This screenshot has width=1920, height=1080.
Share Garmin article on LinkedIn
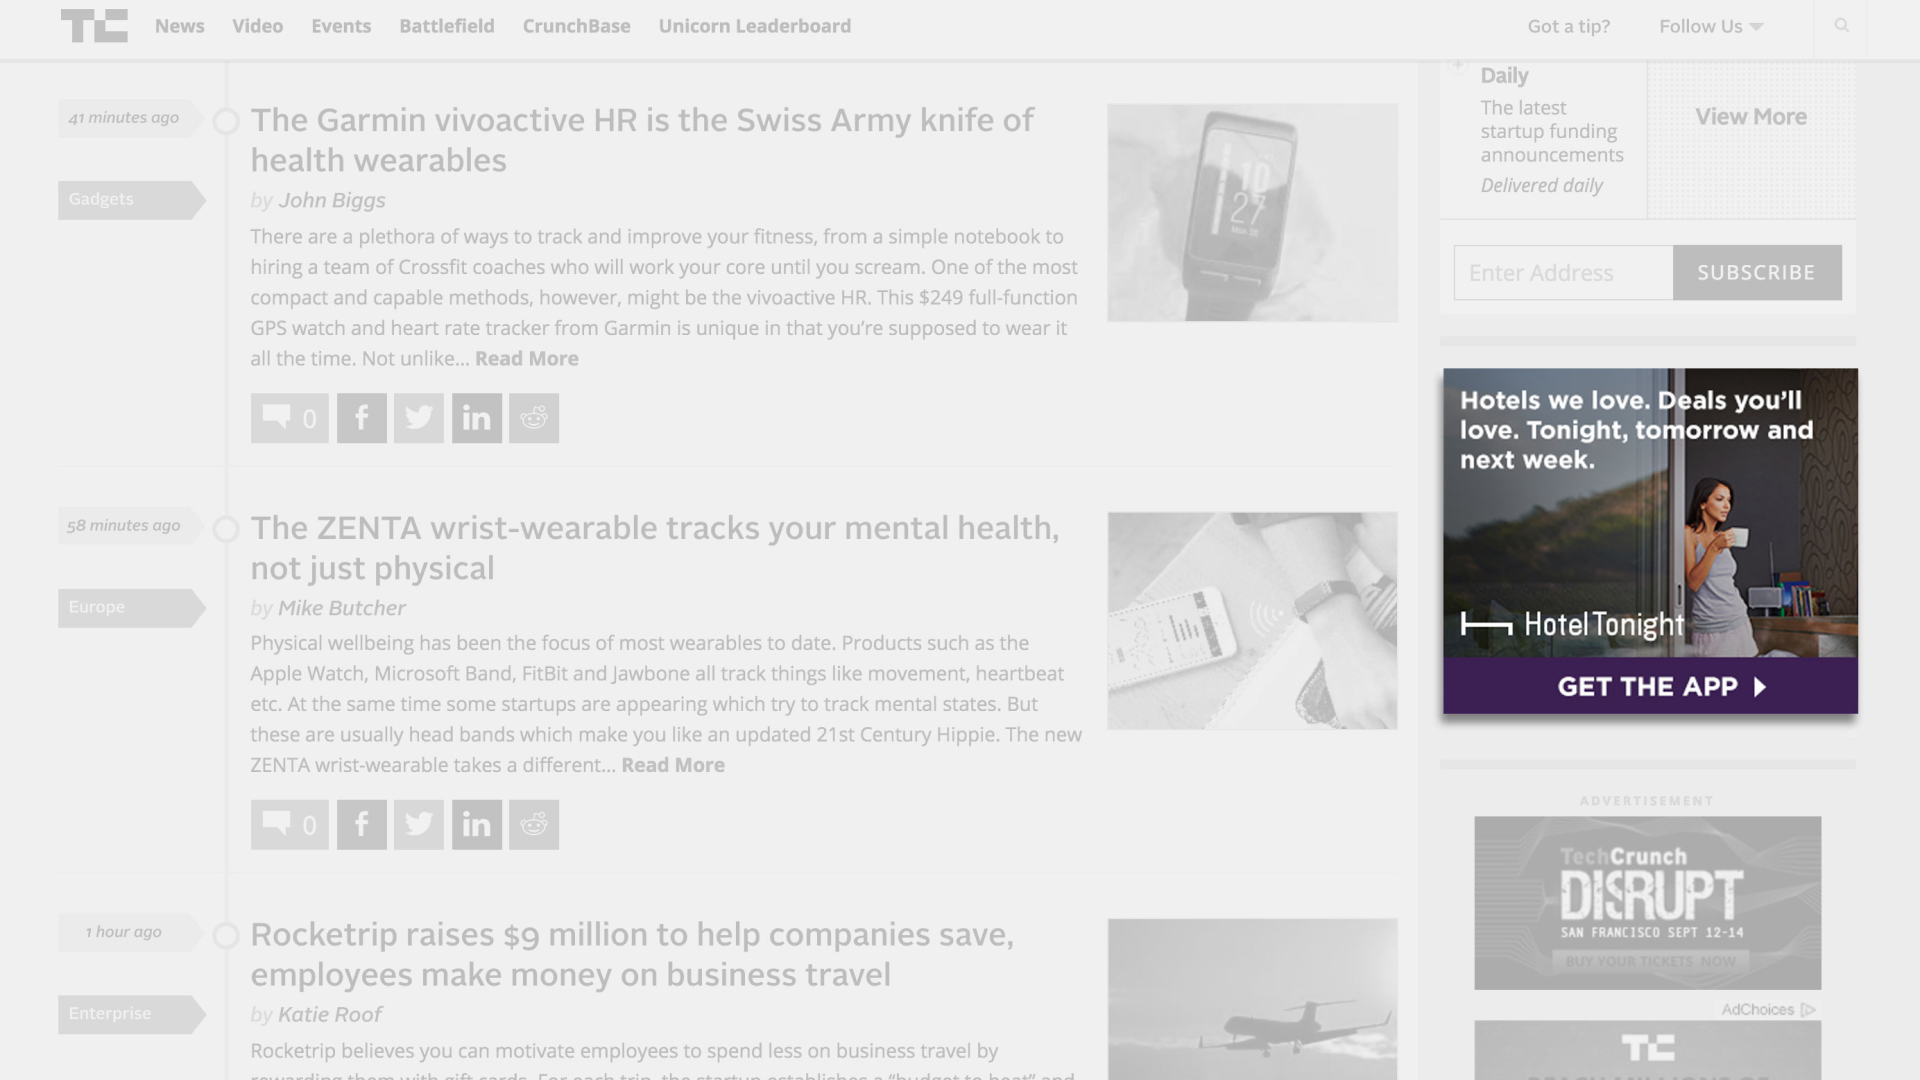pos(476,418)
